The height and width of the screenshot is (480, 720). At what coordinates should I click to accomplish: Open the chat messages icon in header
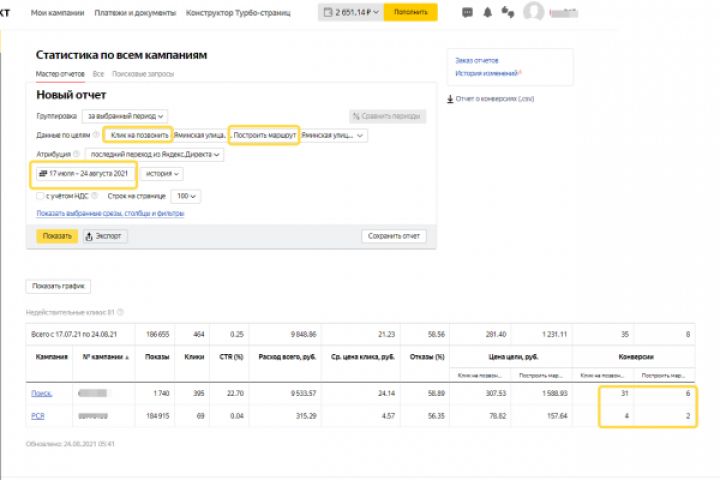[x=467, y=13]
